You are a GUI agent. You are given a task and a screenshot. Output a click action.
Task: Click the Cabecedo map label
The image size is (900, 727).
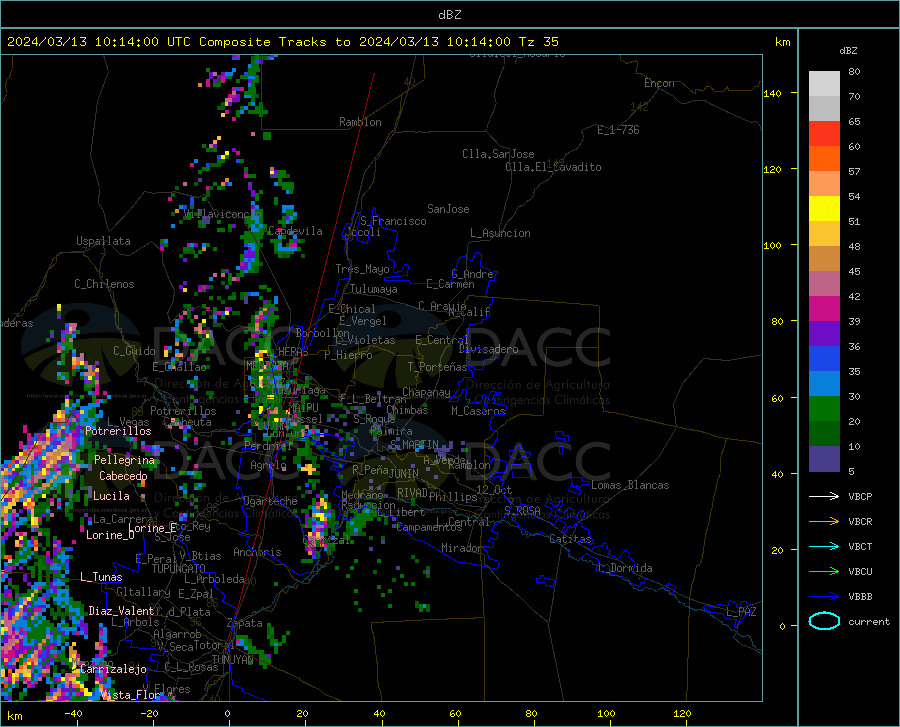pos(123,476)
